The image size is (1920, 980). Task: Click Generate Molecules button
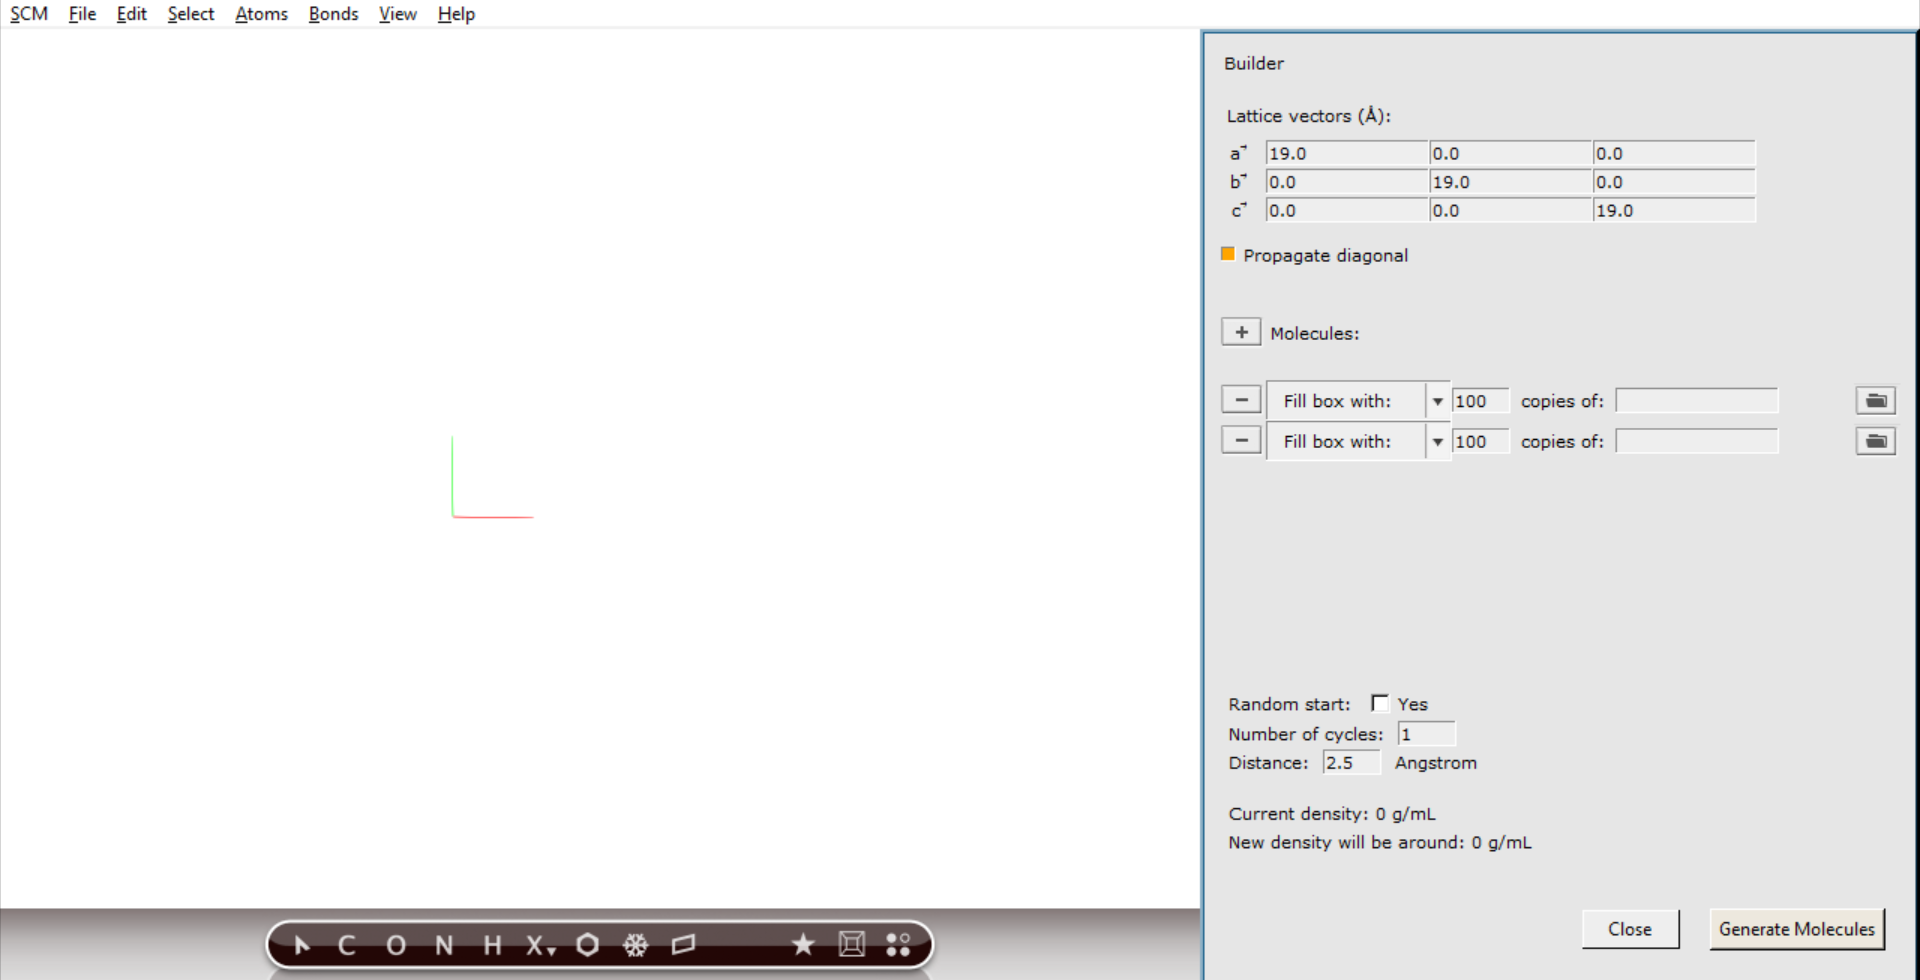coord(1797,929)
